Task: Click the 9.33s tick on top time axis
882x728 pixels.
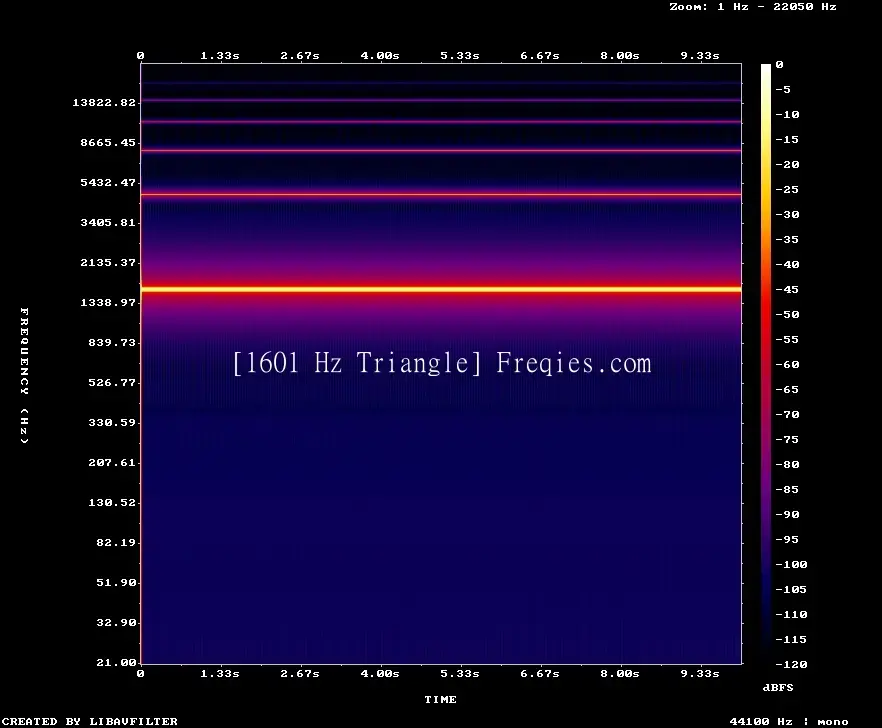Action: click(x=700, y=56)
